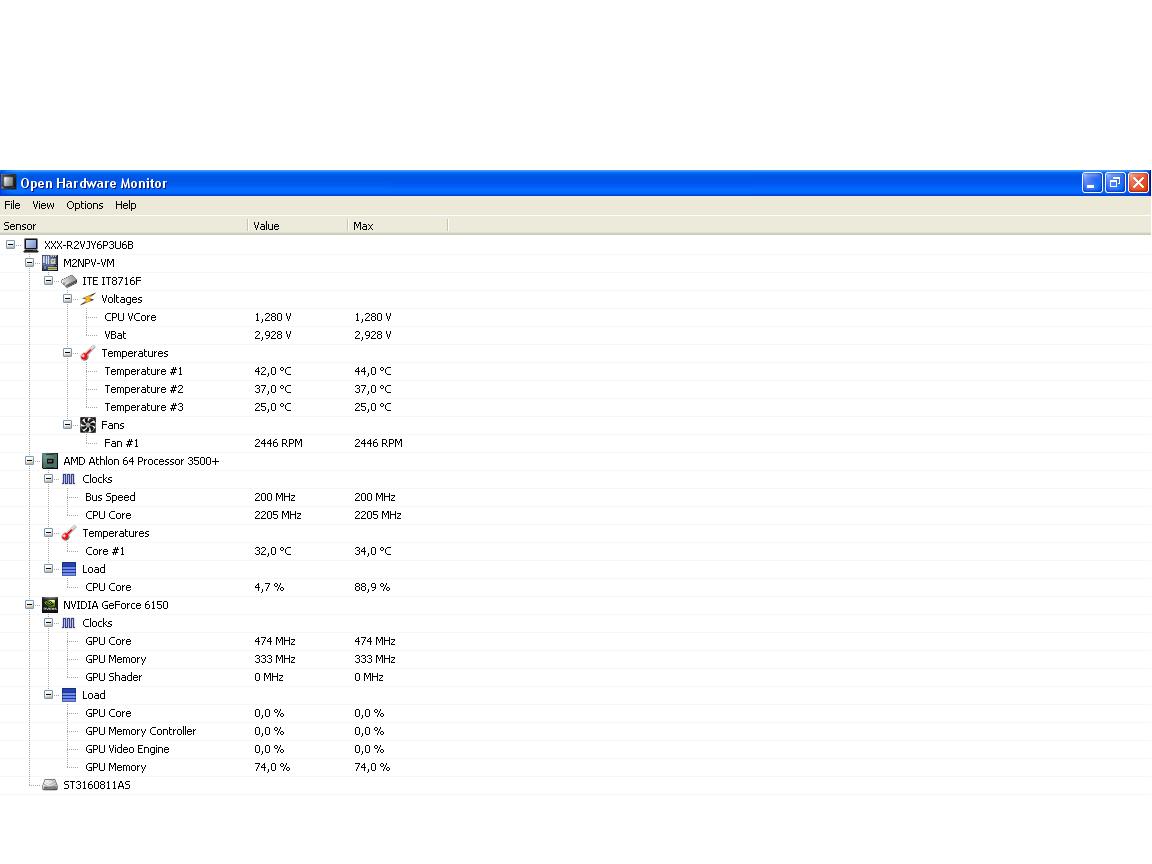Select the Core #1 temperature row

(x=576, y=551)
